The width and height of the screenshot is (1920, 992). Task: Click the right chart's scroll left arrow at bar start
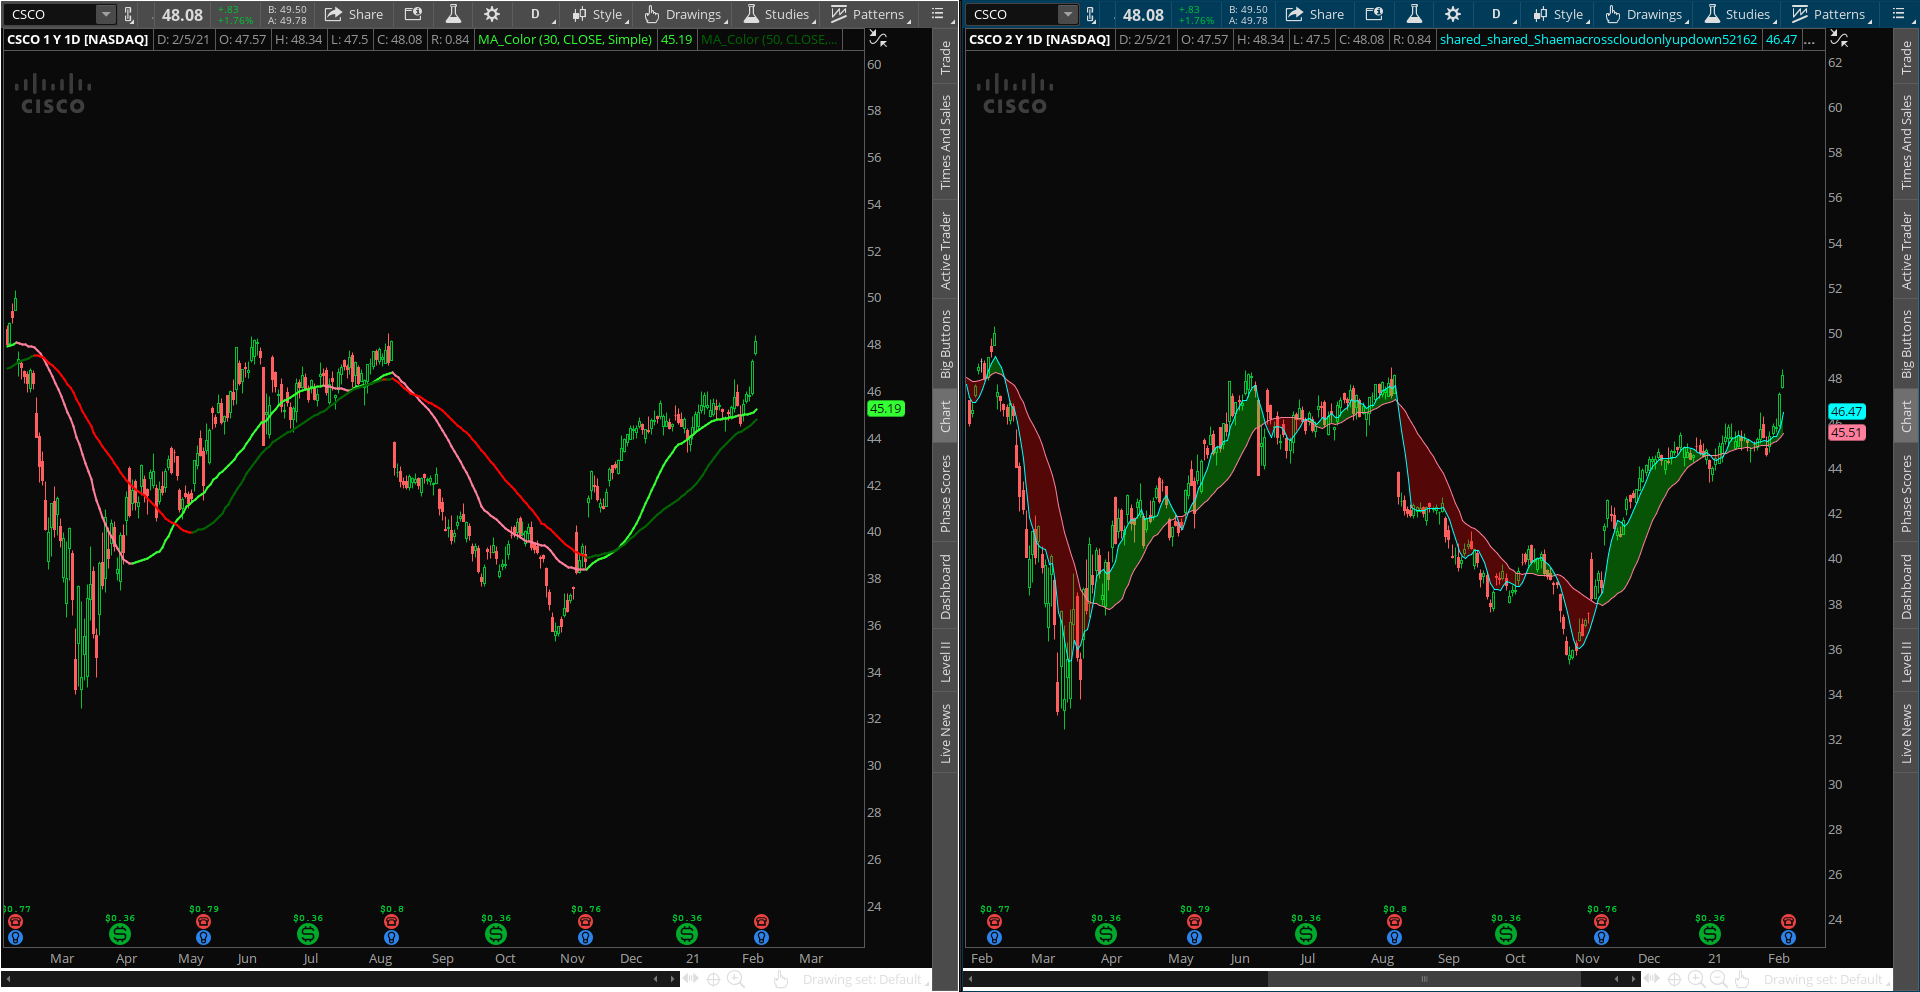click(x=970, y=979)
